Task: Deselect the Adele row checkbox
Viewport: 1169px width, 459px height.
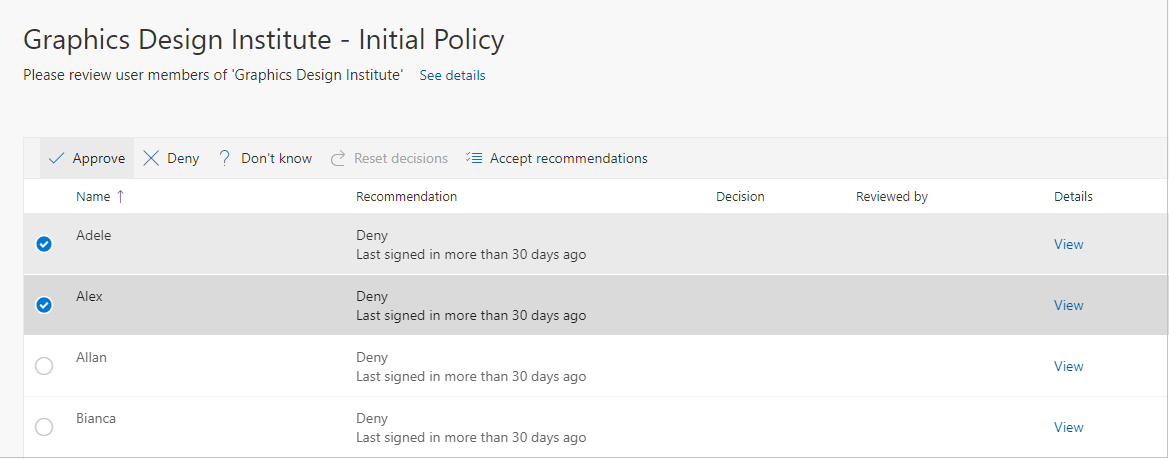Action: [x=44, y=244]
